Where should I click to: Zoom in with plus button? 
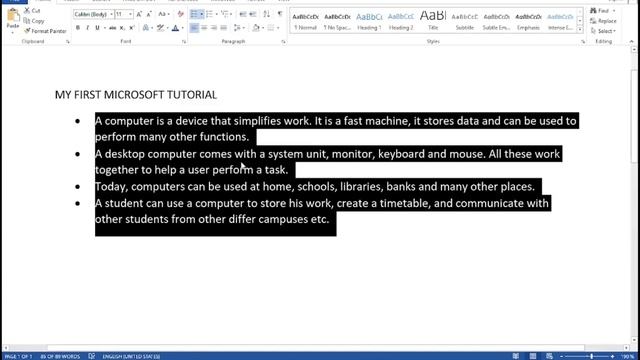[612, 356]
